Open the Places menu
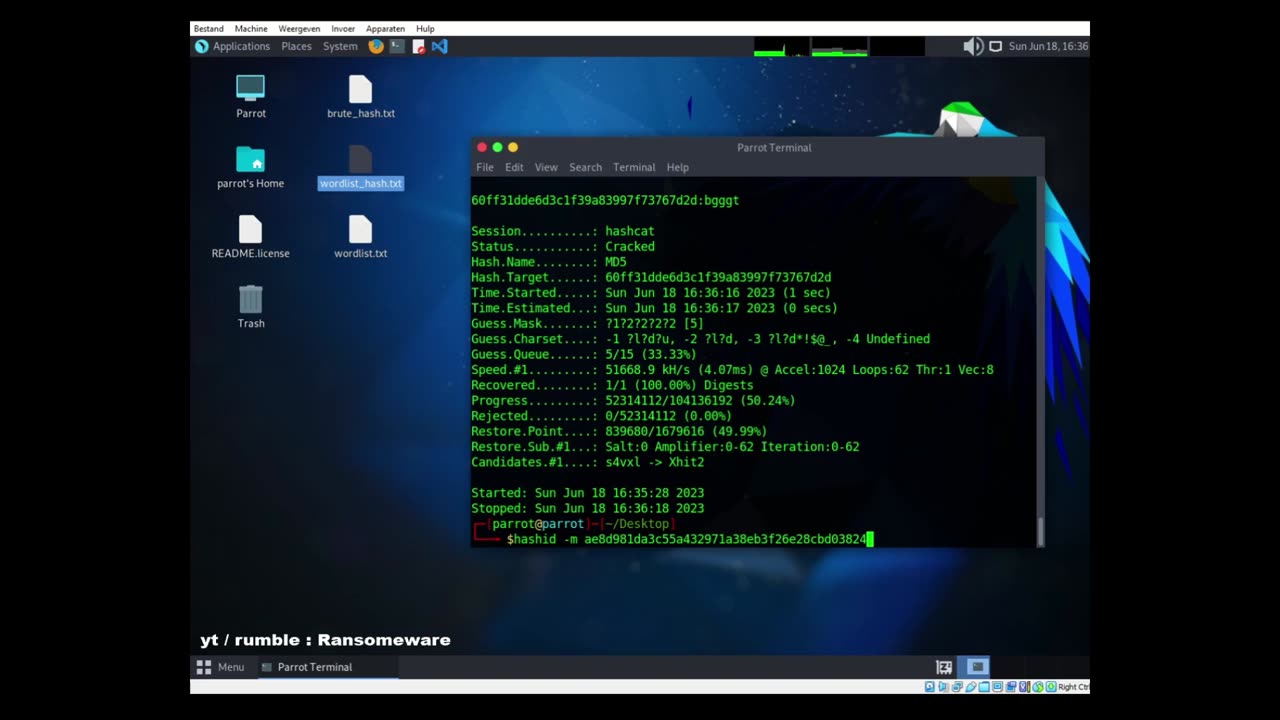 pos(296,46)
